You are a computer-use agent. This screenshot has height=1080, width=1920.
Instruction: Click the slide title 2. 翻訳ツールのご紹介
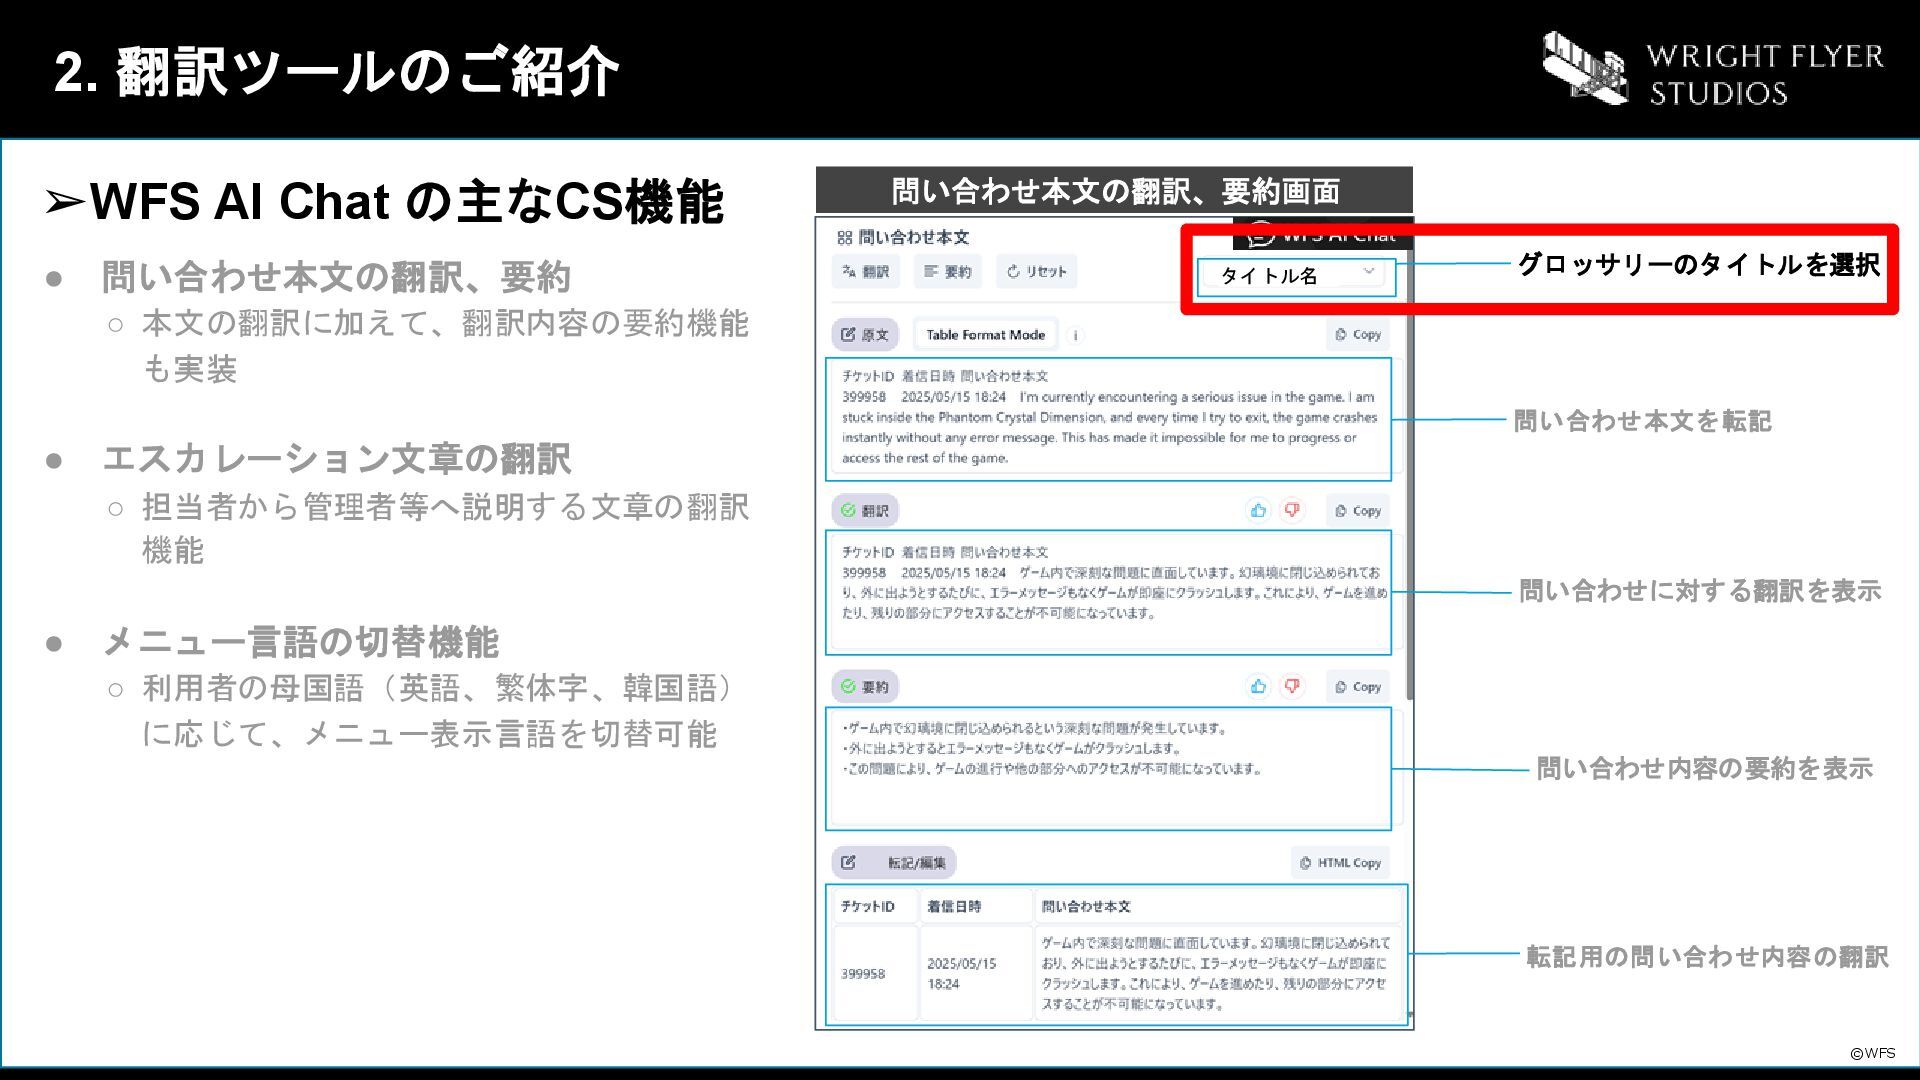[336, 72]
